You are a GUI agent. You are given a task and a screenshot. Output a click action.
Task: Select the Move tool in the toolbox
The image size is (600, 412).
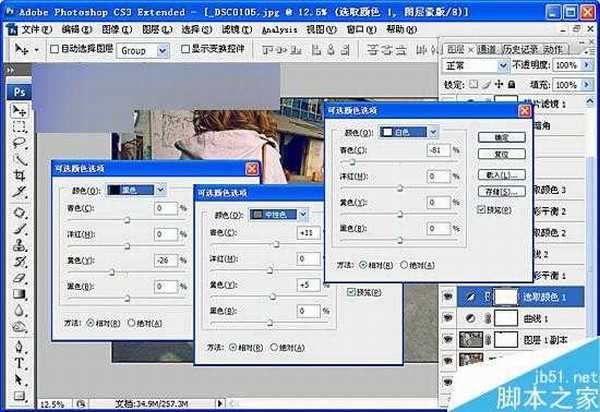pos(19,111)
